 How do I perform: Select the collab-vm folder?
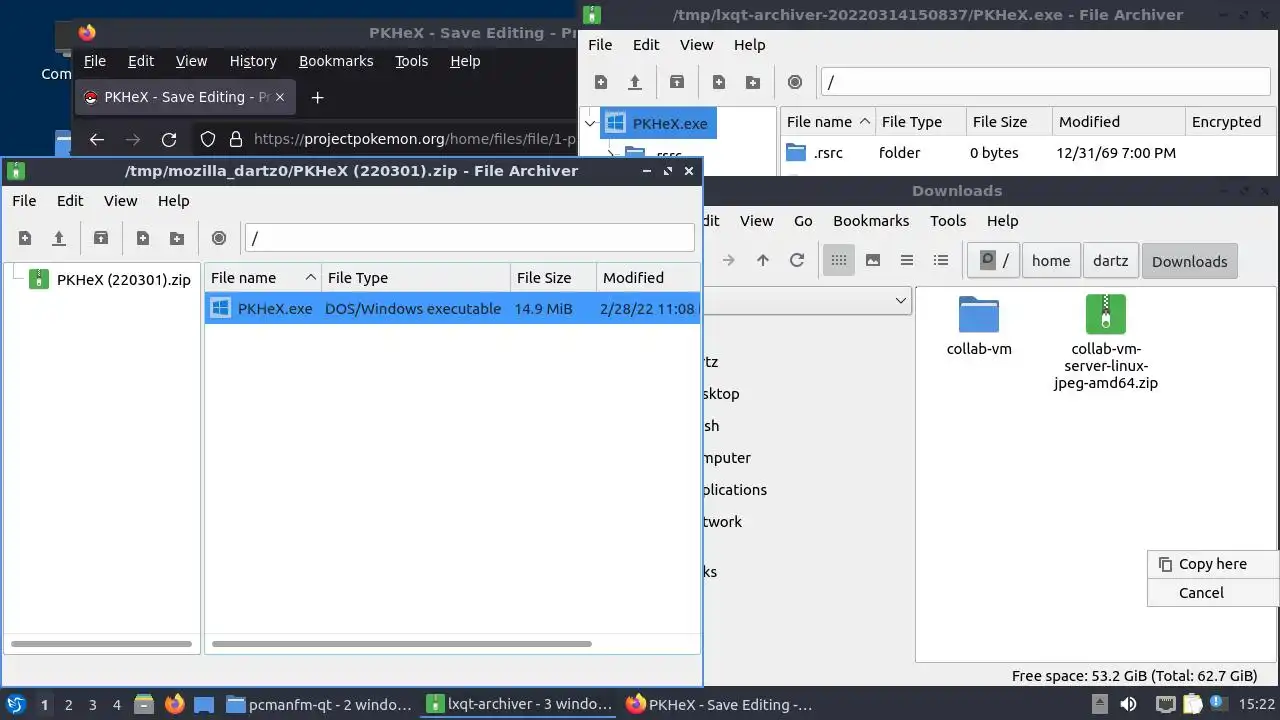979,327
